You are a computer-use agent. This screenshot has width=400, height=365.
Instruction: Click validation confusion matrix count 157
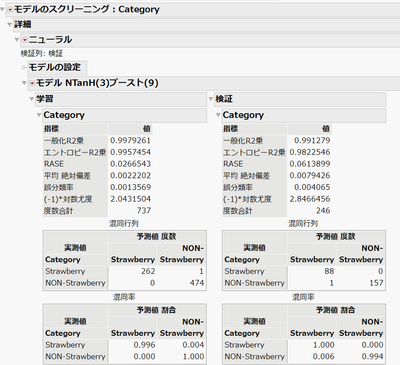pos(376,283)
